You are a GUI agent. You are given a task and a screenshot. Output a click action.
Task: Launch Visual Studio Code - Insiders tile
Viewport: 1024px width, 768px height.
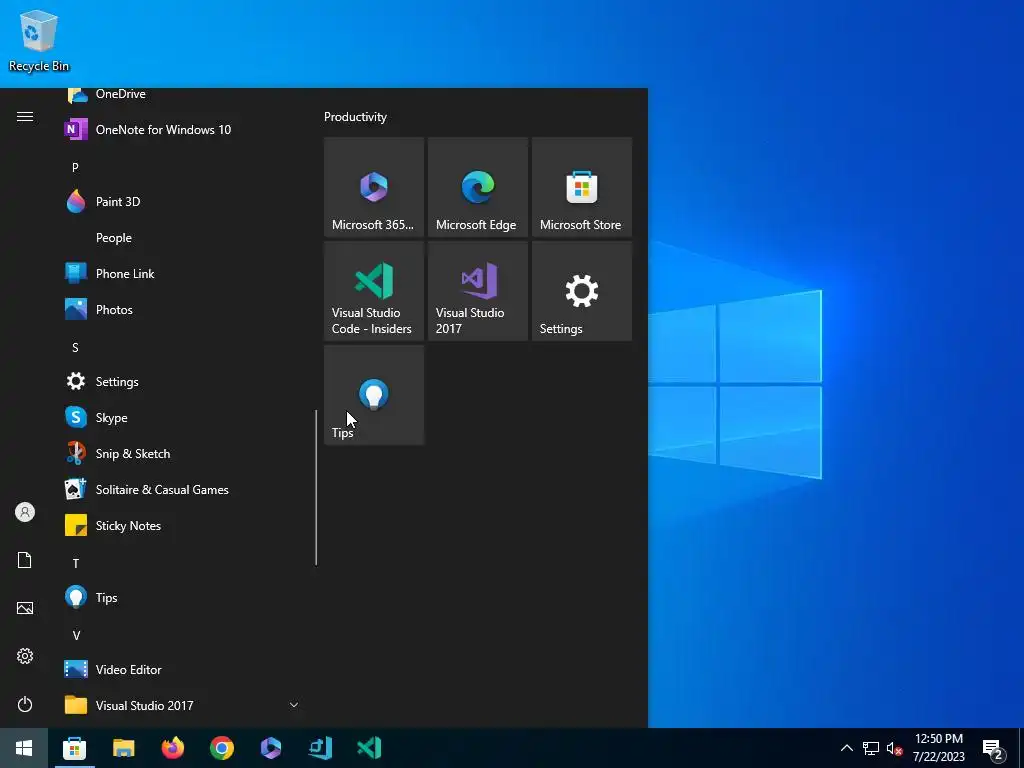coord(374,291)
